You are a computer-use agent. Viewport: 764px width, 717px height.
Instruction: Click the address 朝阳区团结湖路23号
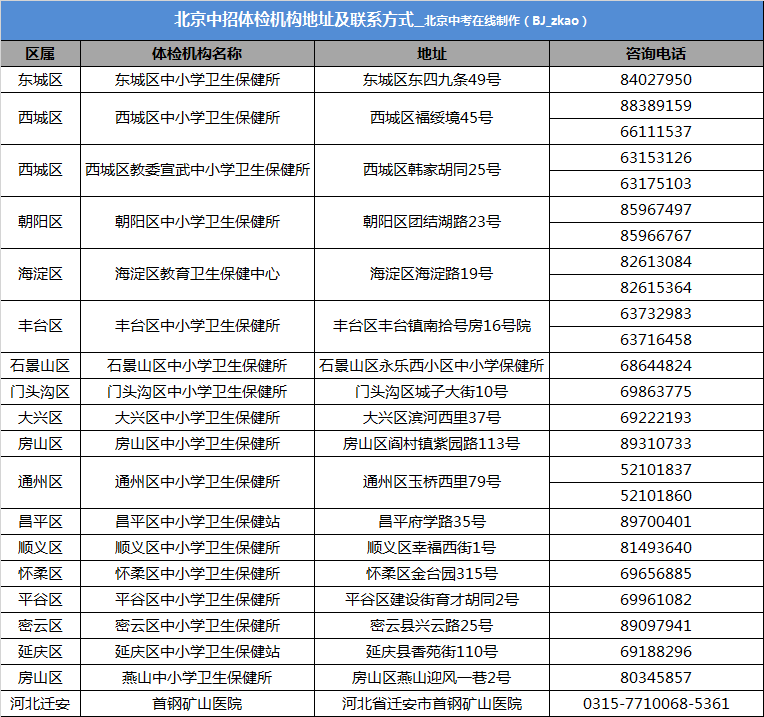click(432, 222)
